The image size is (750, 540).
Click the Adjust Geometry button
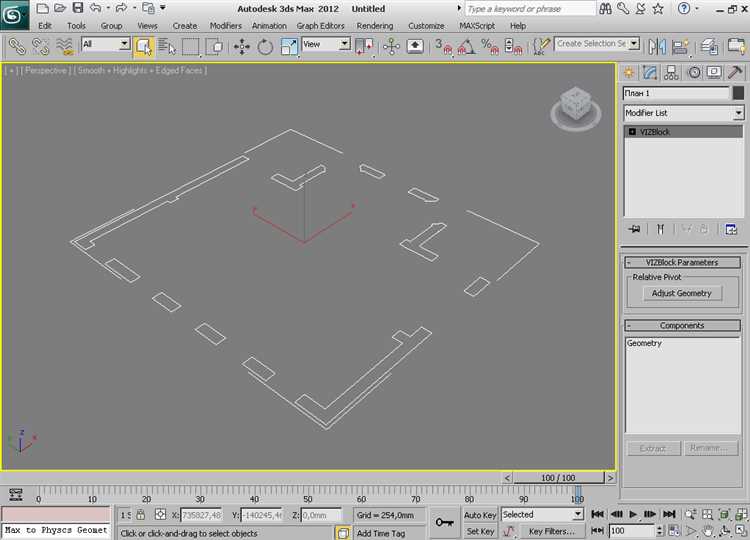(x=681, y=293)
